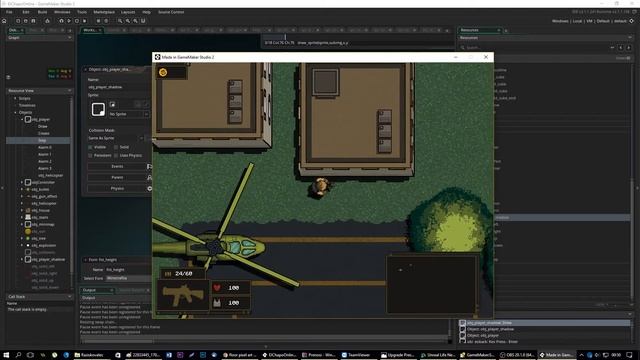640x360 pixels.
Task: Click the Events button
Action: tap(117, 167)
